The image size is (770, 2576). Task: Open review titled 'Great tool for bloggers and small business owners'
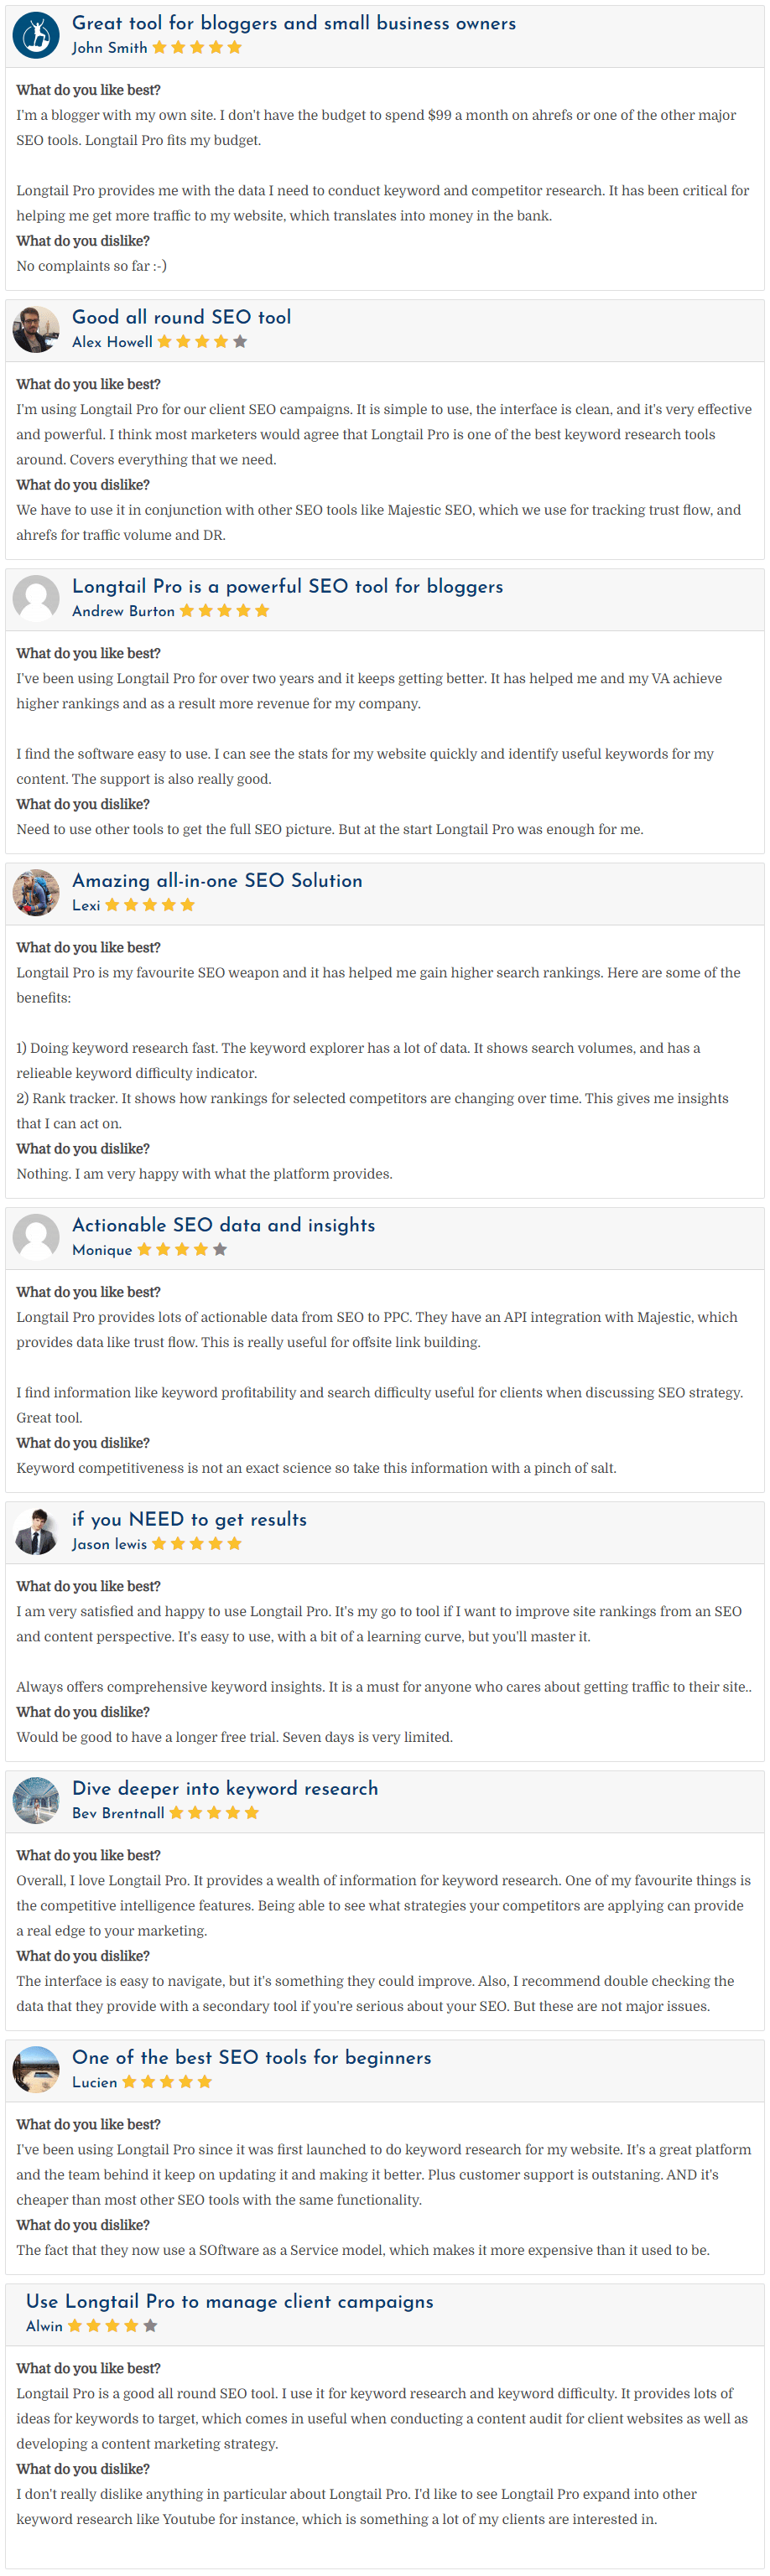point(294,23)
